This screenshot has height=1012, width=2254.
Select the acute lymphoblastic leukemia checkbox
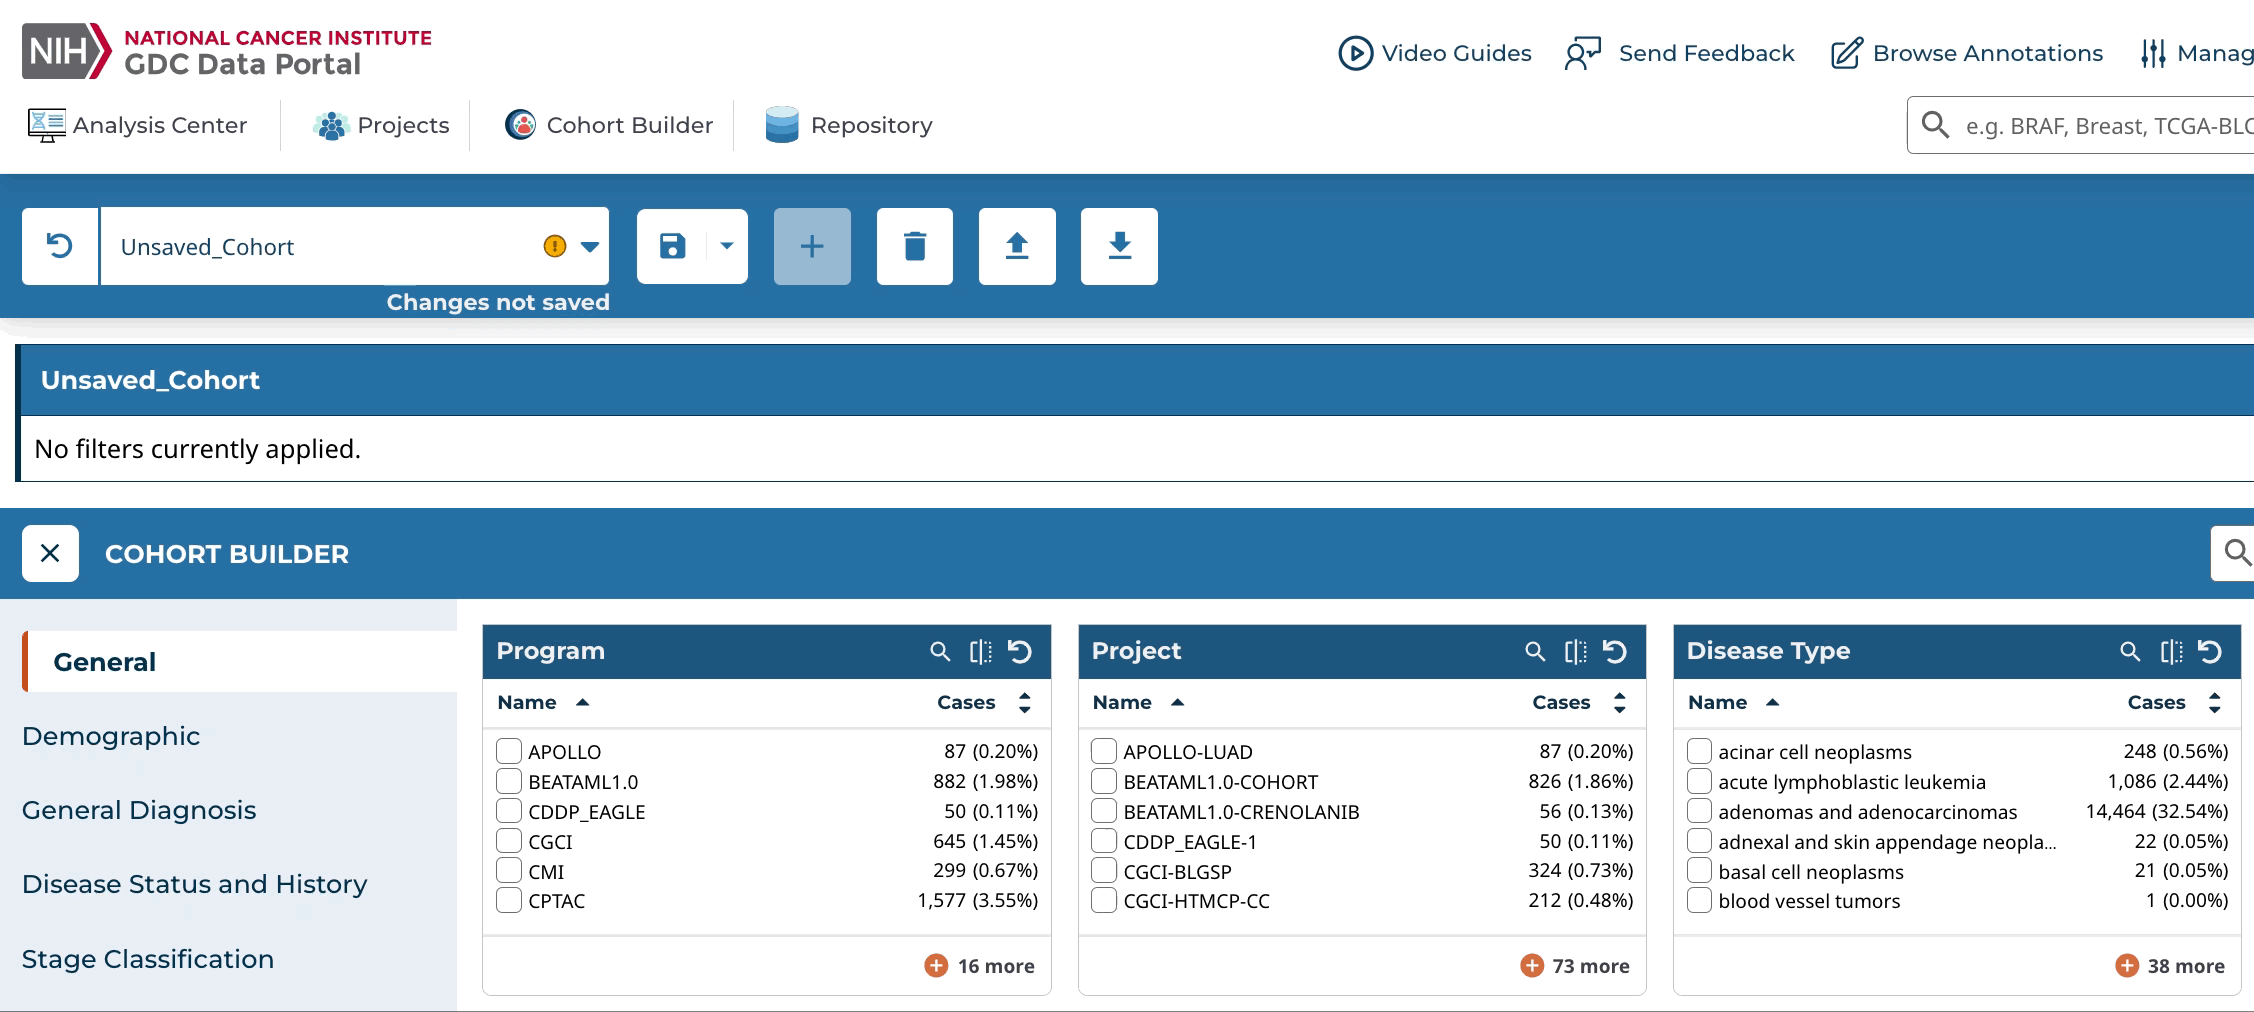pyautogui.click(x=1699, y=781)
